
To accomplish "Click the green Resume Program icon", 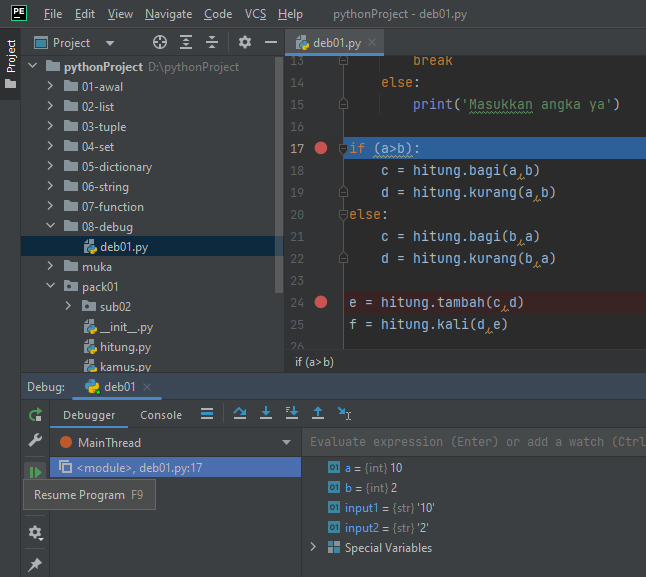I will click(x=35, y=472).
